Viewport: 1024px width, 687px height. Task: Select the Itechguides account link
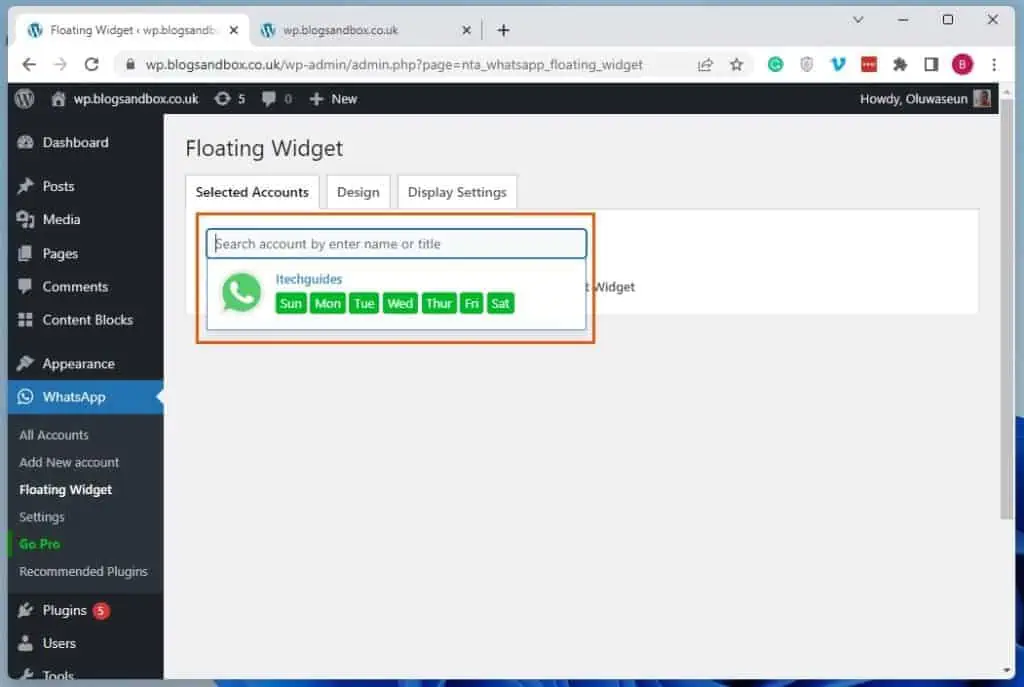point(308,279)
